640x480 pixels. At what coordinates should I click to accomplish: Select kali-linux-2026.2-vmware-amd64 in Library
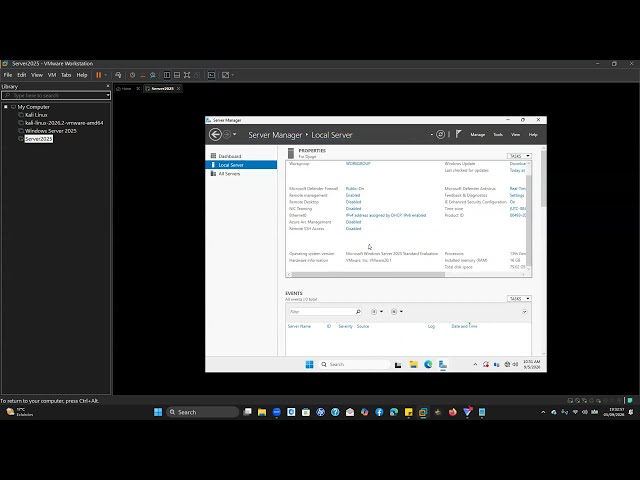(x=64, y=123)
